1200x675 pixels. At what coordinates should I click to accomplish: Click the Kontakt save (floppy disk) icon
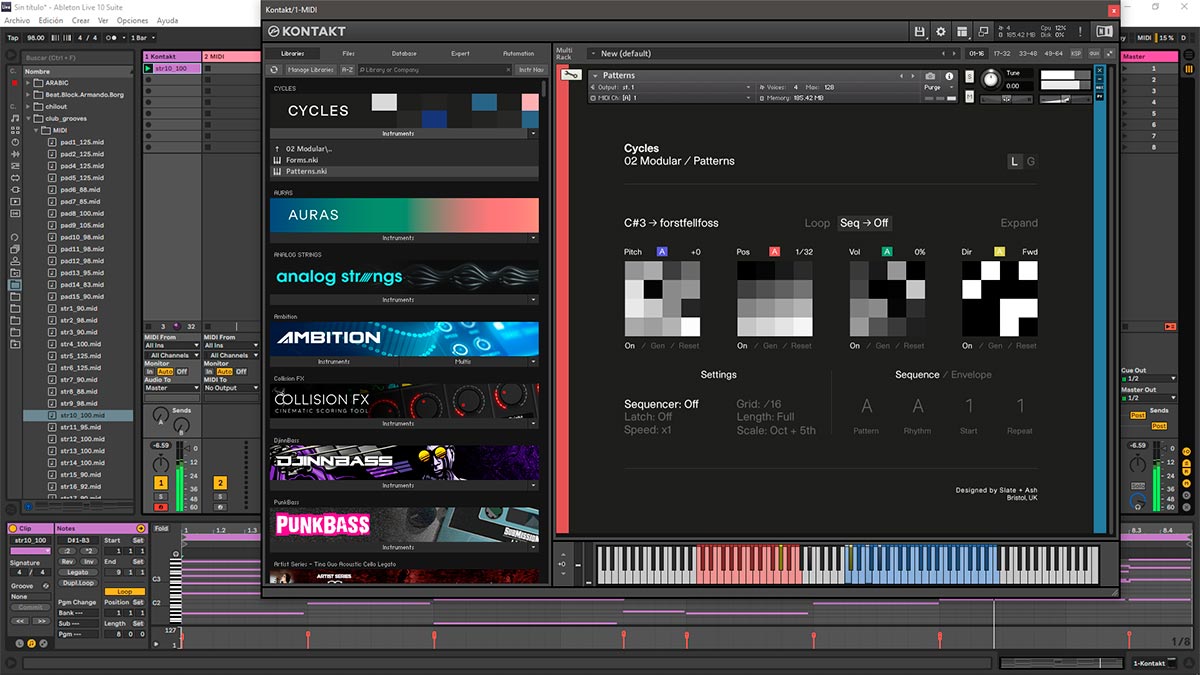[919, 32]
